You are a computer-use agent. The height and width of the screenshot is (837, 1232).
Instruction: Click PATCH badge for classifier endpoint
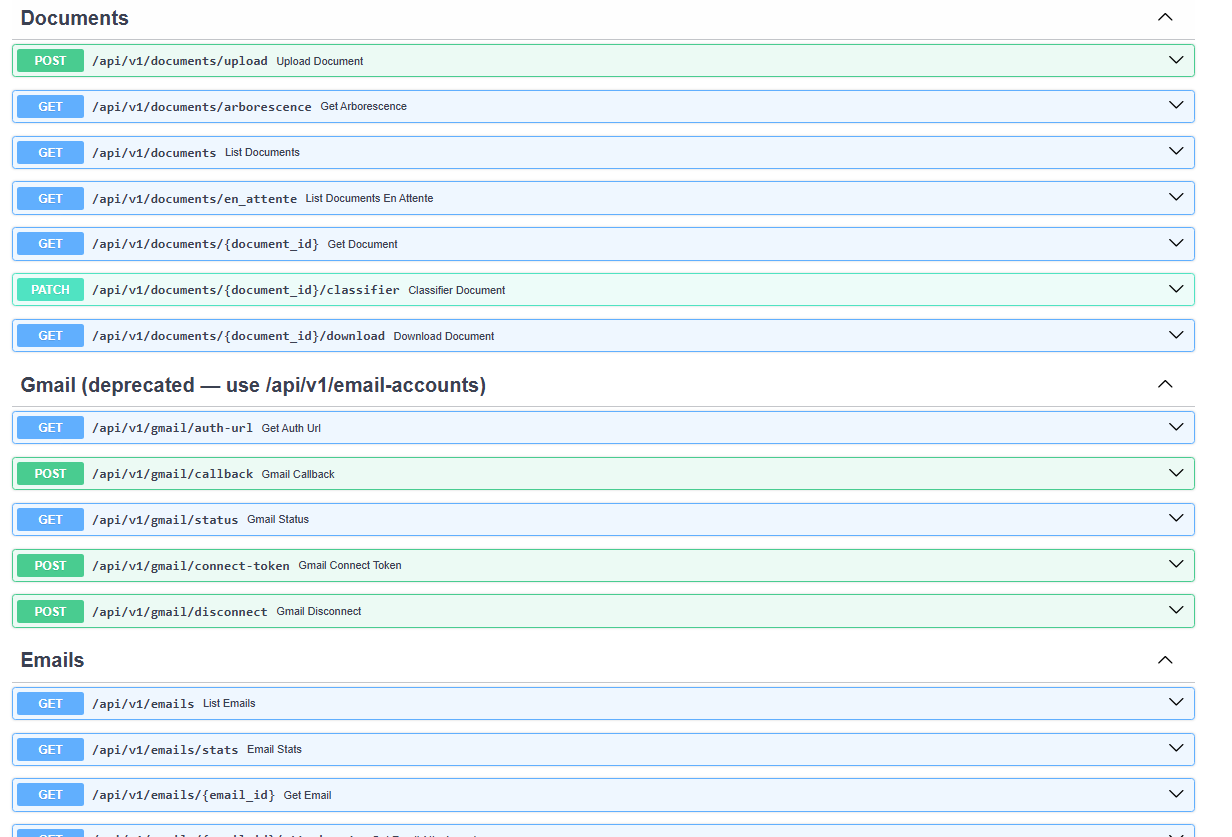[50, 290]
